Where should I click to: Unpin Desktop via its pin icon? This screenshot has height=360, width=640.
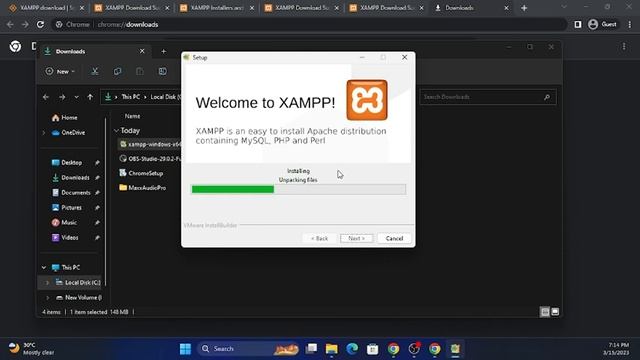tap(97, 162)
